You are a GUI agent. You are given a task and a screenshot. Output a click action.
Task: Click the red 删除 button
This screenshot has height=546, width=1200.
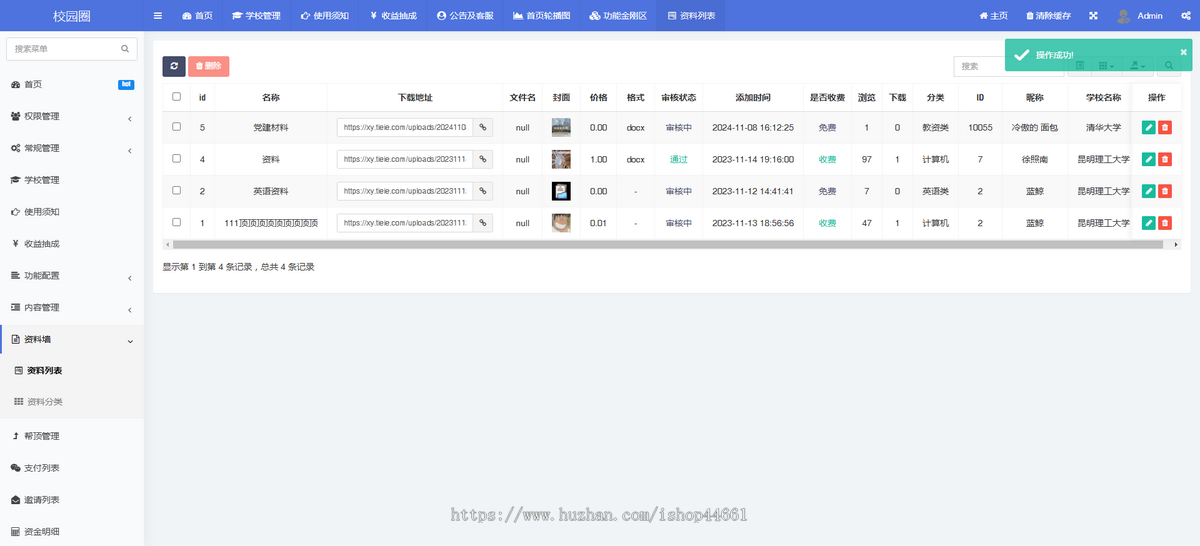tap(209, 66)
